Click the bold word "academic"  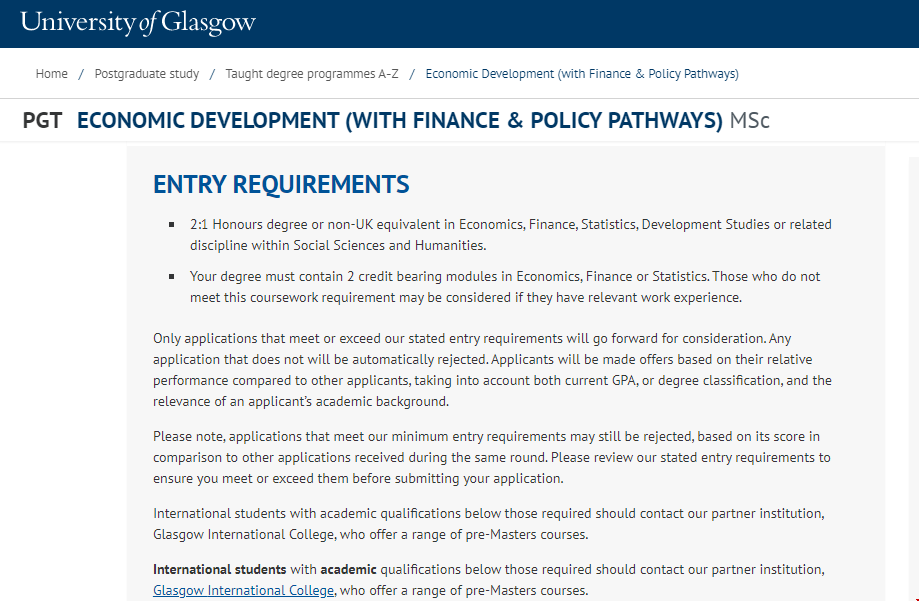[x=349, y=569]
